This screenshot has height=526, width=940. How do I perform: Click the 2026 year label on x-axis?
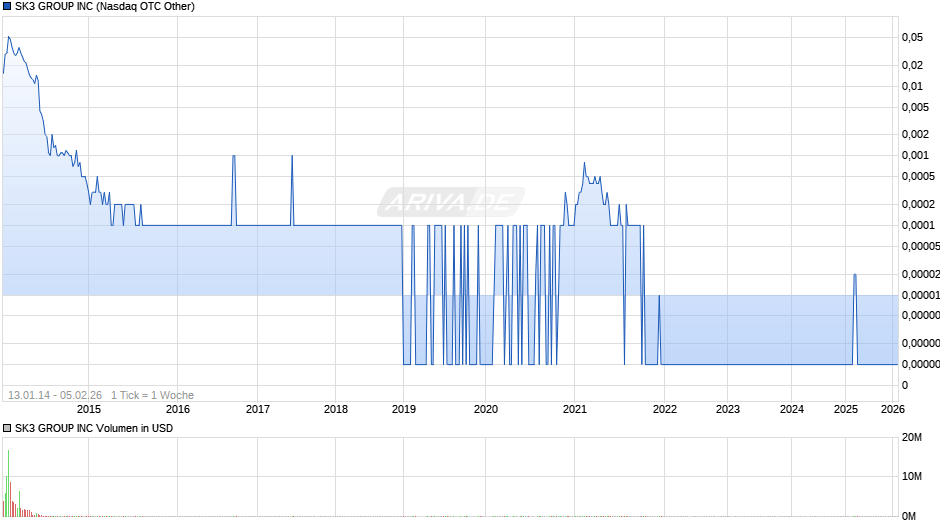[893, 409]
